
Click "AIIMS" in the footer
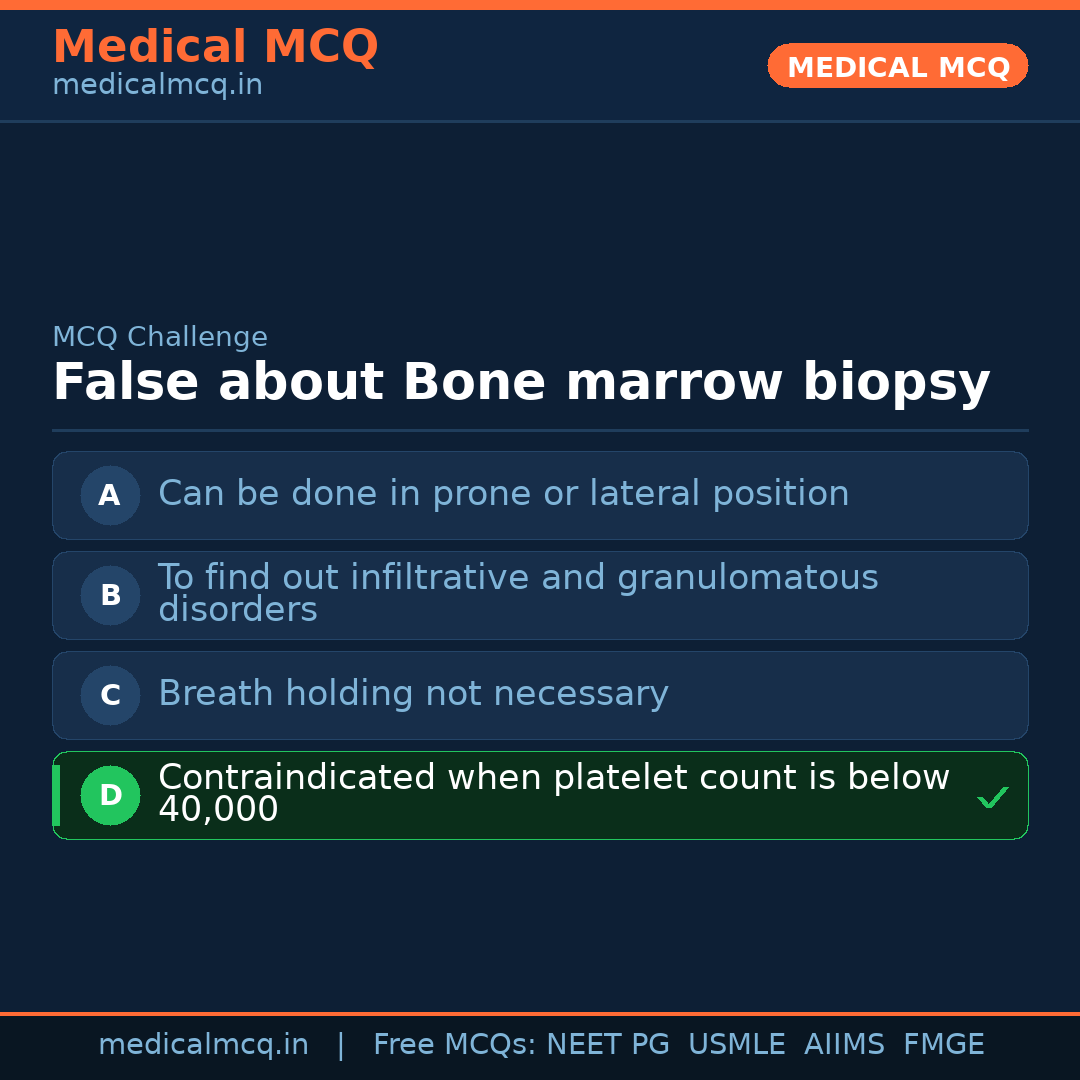844,1045
